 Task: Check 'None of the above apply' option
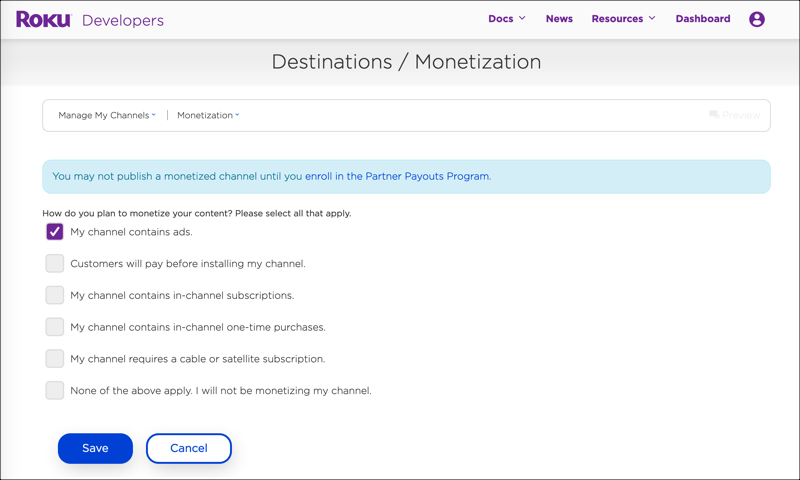[x=55, y=390]
